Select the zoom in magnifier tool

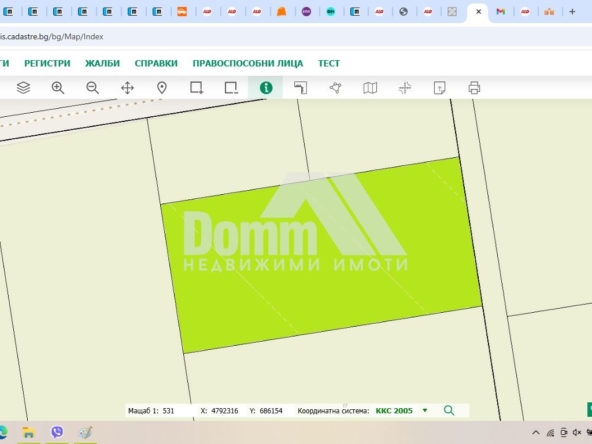tap(58, 88)
